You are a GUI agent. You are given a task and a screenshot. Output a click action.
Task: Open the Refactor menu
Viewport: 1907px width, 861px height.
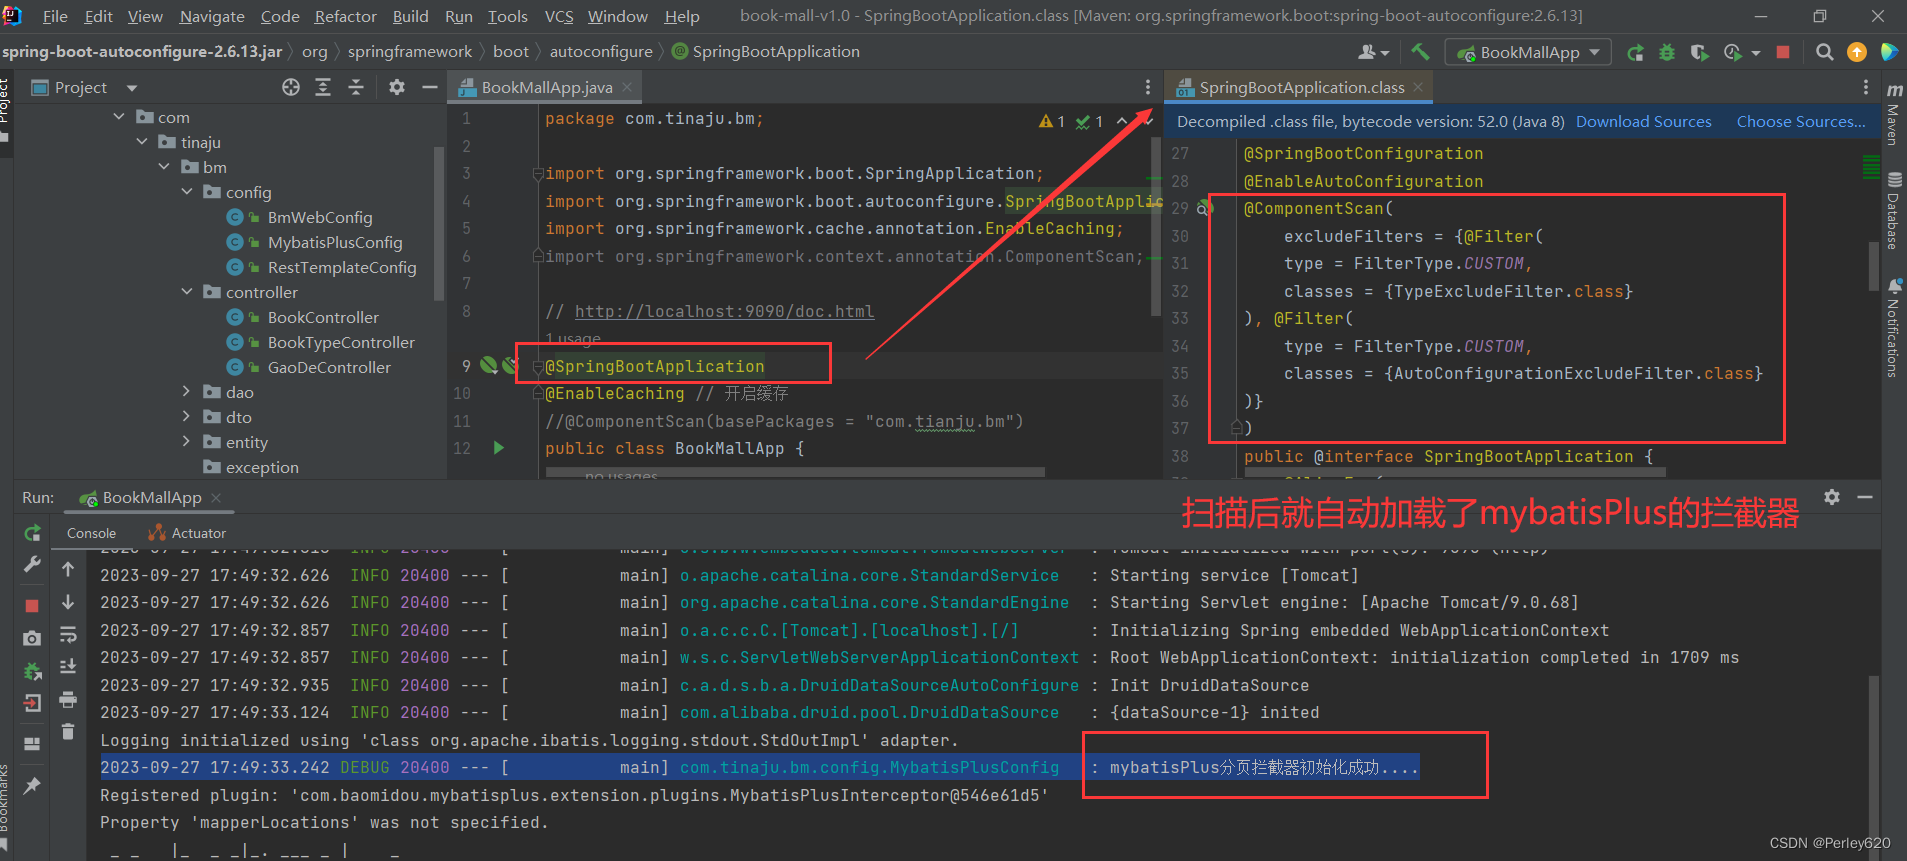pos(345,16)
